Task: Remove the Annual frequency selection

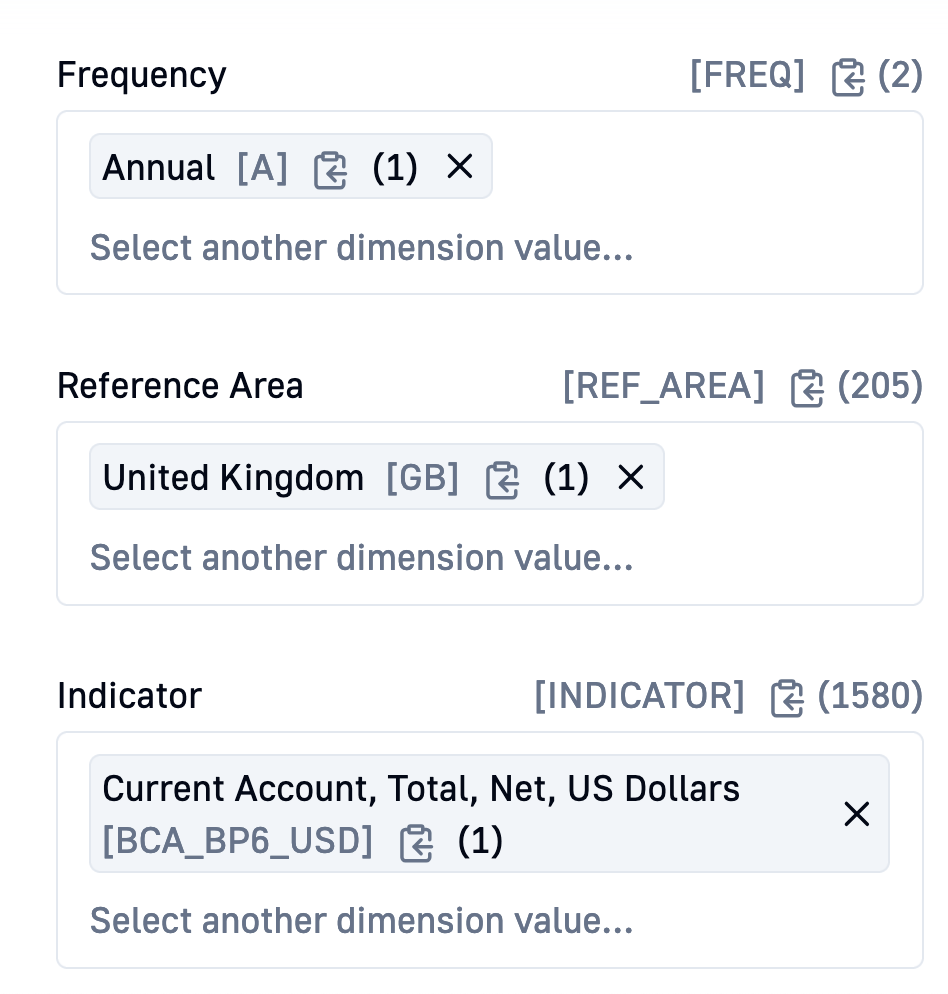Action: coord(460,167)
